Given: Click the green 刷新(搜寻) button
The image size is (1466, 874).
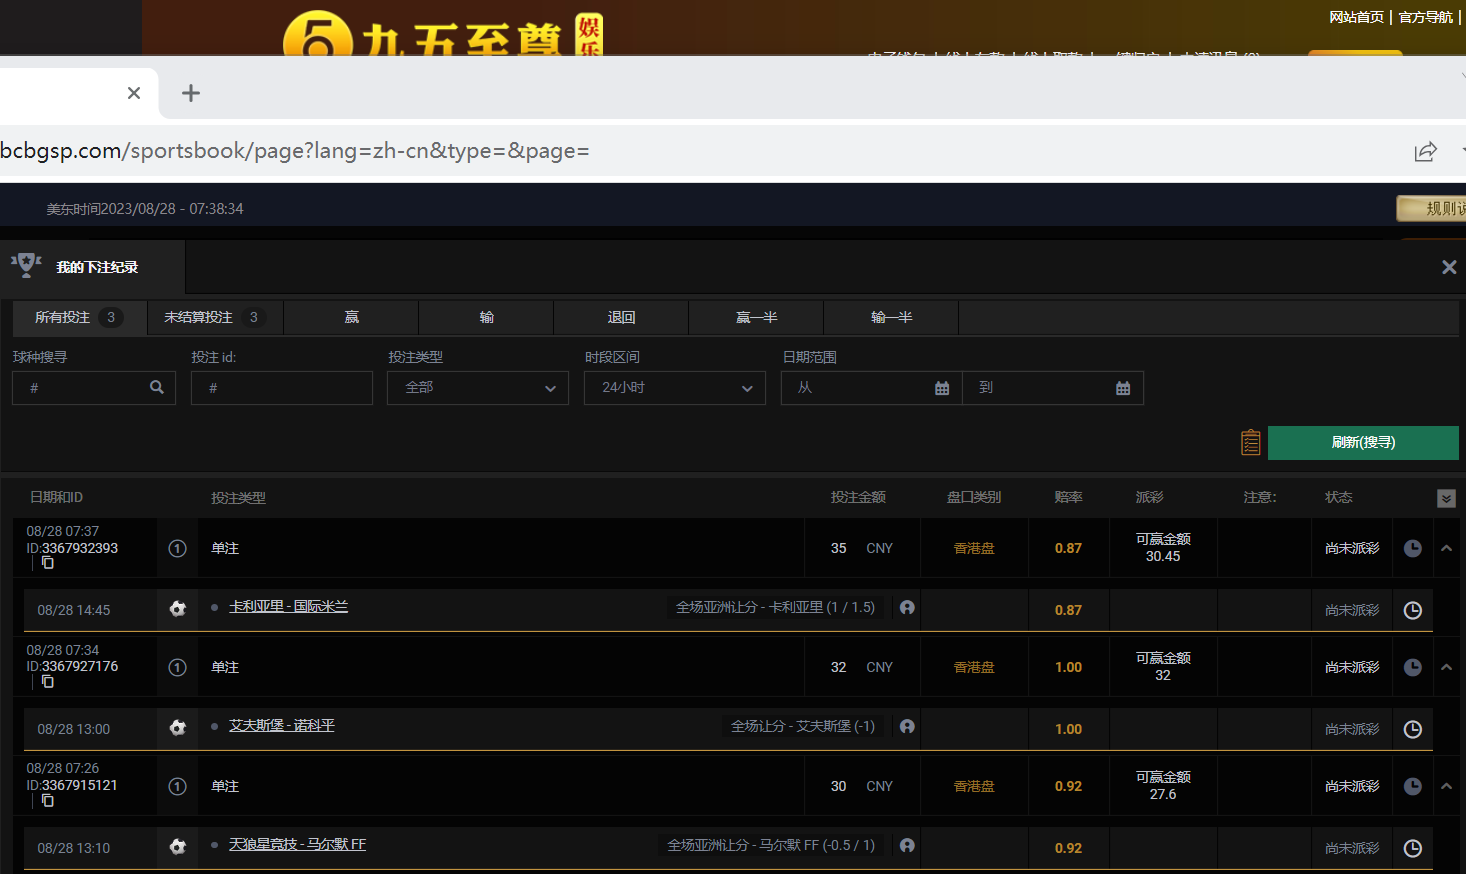Looking at the screenshot, I should pyautogui.click(x=1363, y=442).
